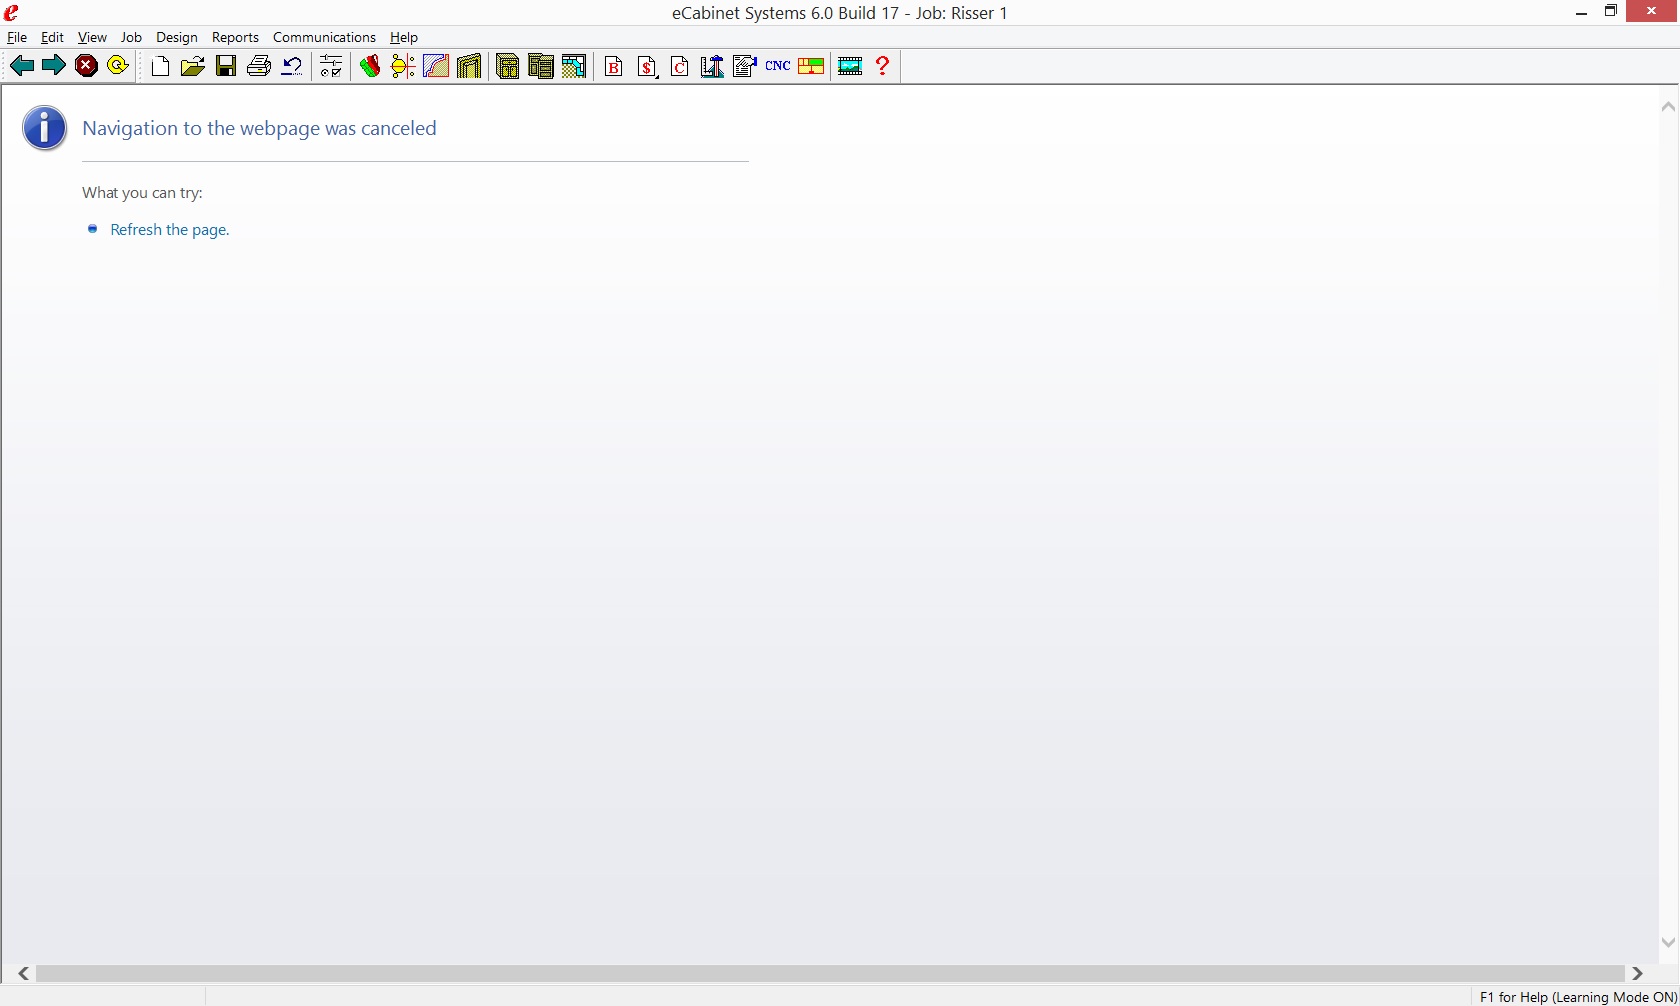This screenshot has height=1006, width=1680.
Task: Click the vertical scrollbar down arrow
Action: click(x=1667, y=942)
